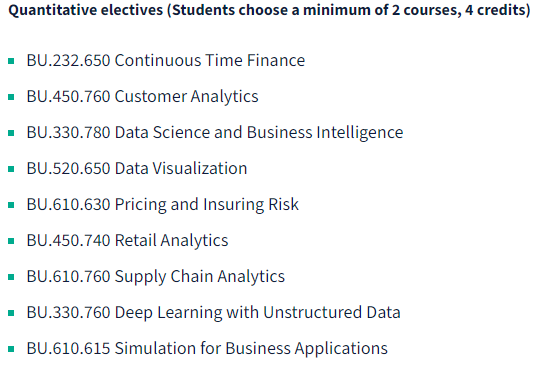Click Pricing and Insuring Risk course
The height and width of the screenshot is (373, 541).
[x=163, y=205]
